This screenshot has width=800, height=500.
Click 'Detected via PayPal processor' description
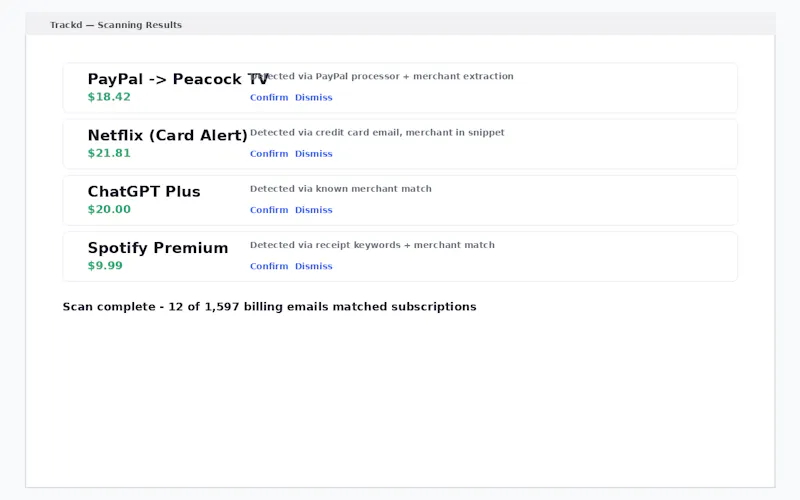coord(382,76)
